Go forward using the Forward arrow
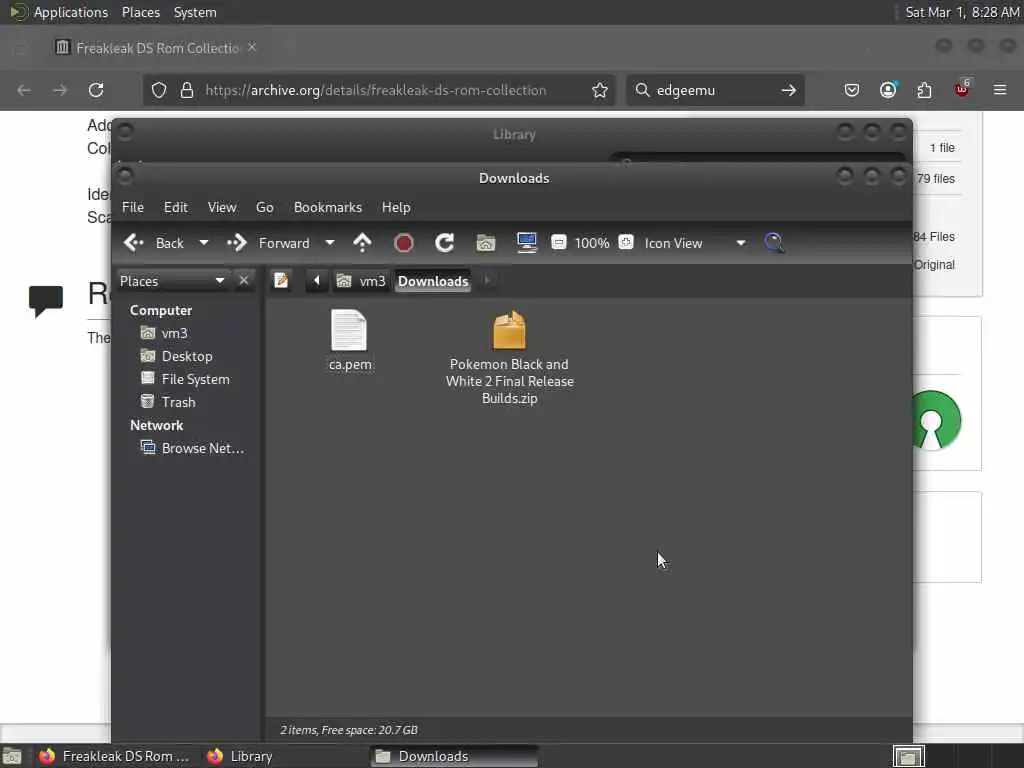Image resolution: width=1024 pixels, height=768 pixels. tap(268, 243)
